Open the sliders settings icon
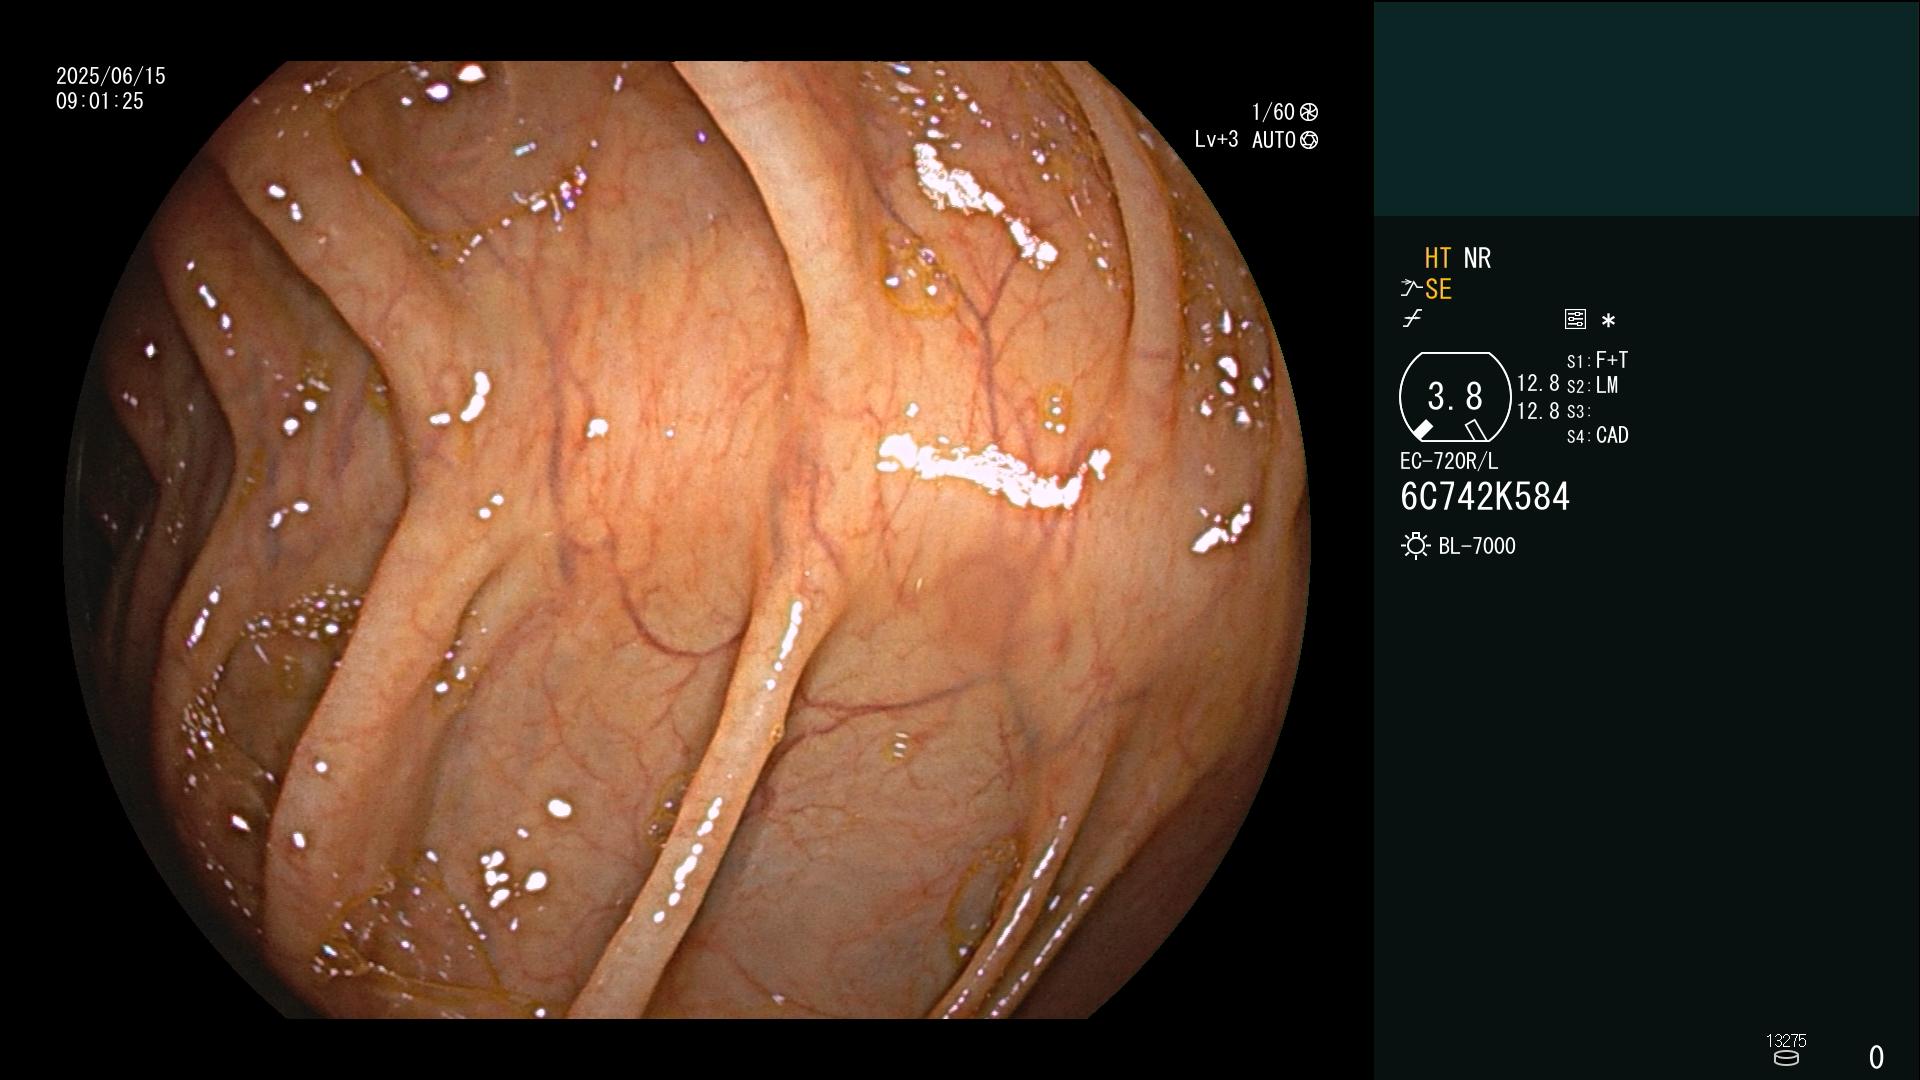The height and width of the screenshot is (1080, 1920). pyautogui.click(x=1575, y=319)
